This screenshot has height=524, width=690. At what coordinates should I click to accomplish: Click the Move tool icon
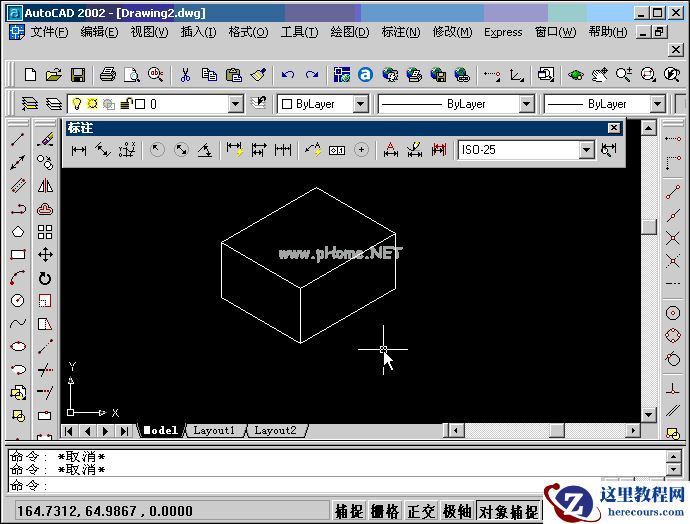click(x=45, y=255)
